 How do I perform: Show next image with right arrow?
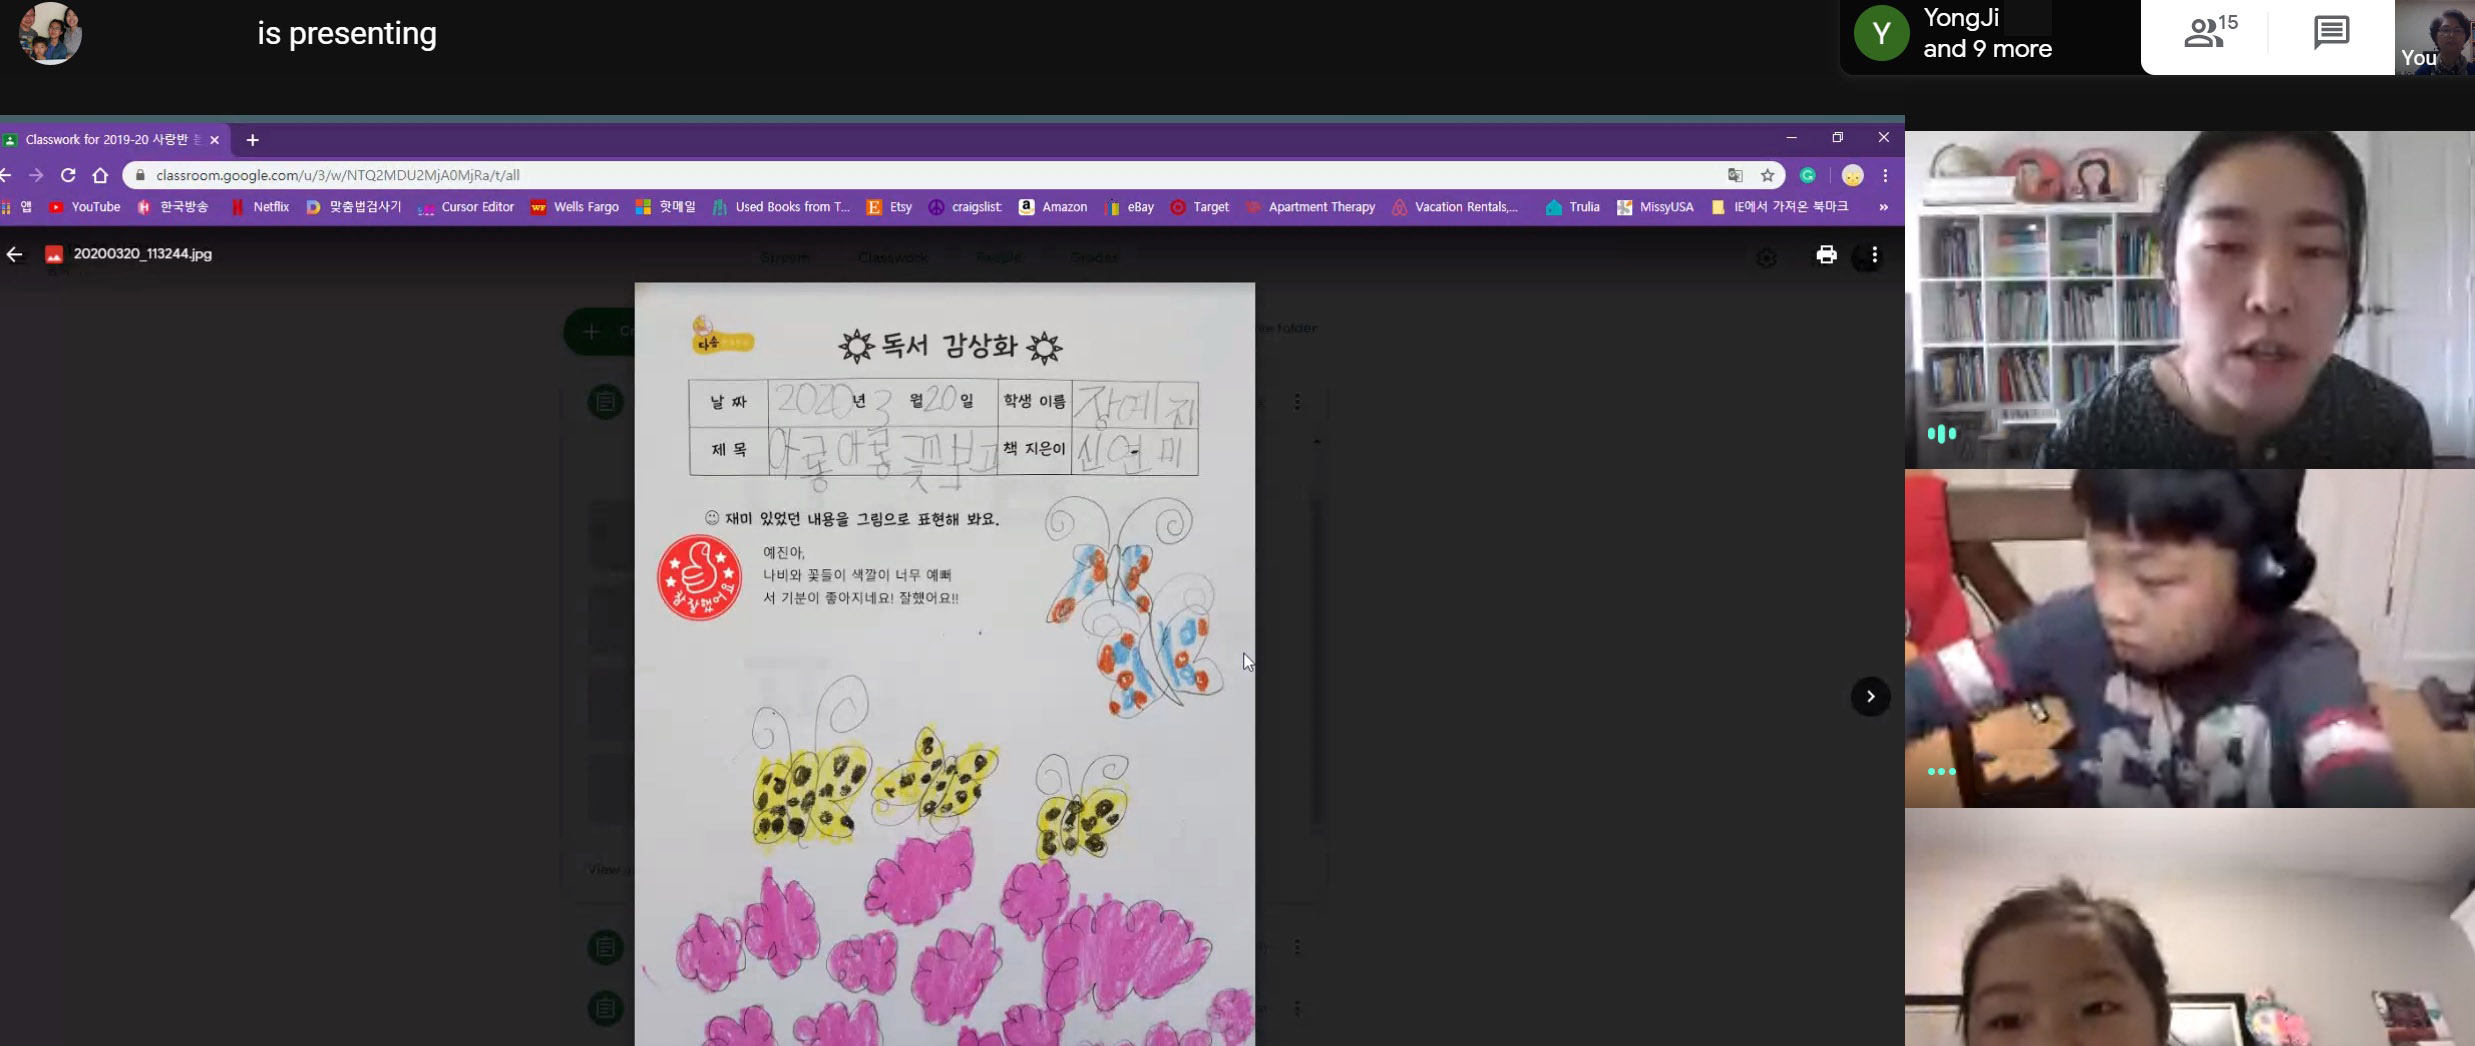pos(1870,696)
